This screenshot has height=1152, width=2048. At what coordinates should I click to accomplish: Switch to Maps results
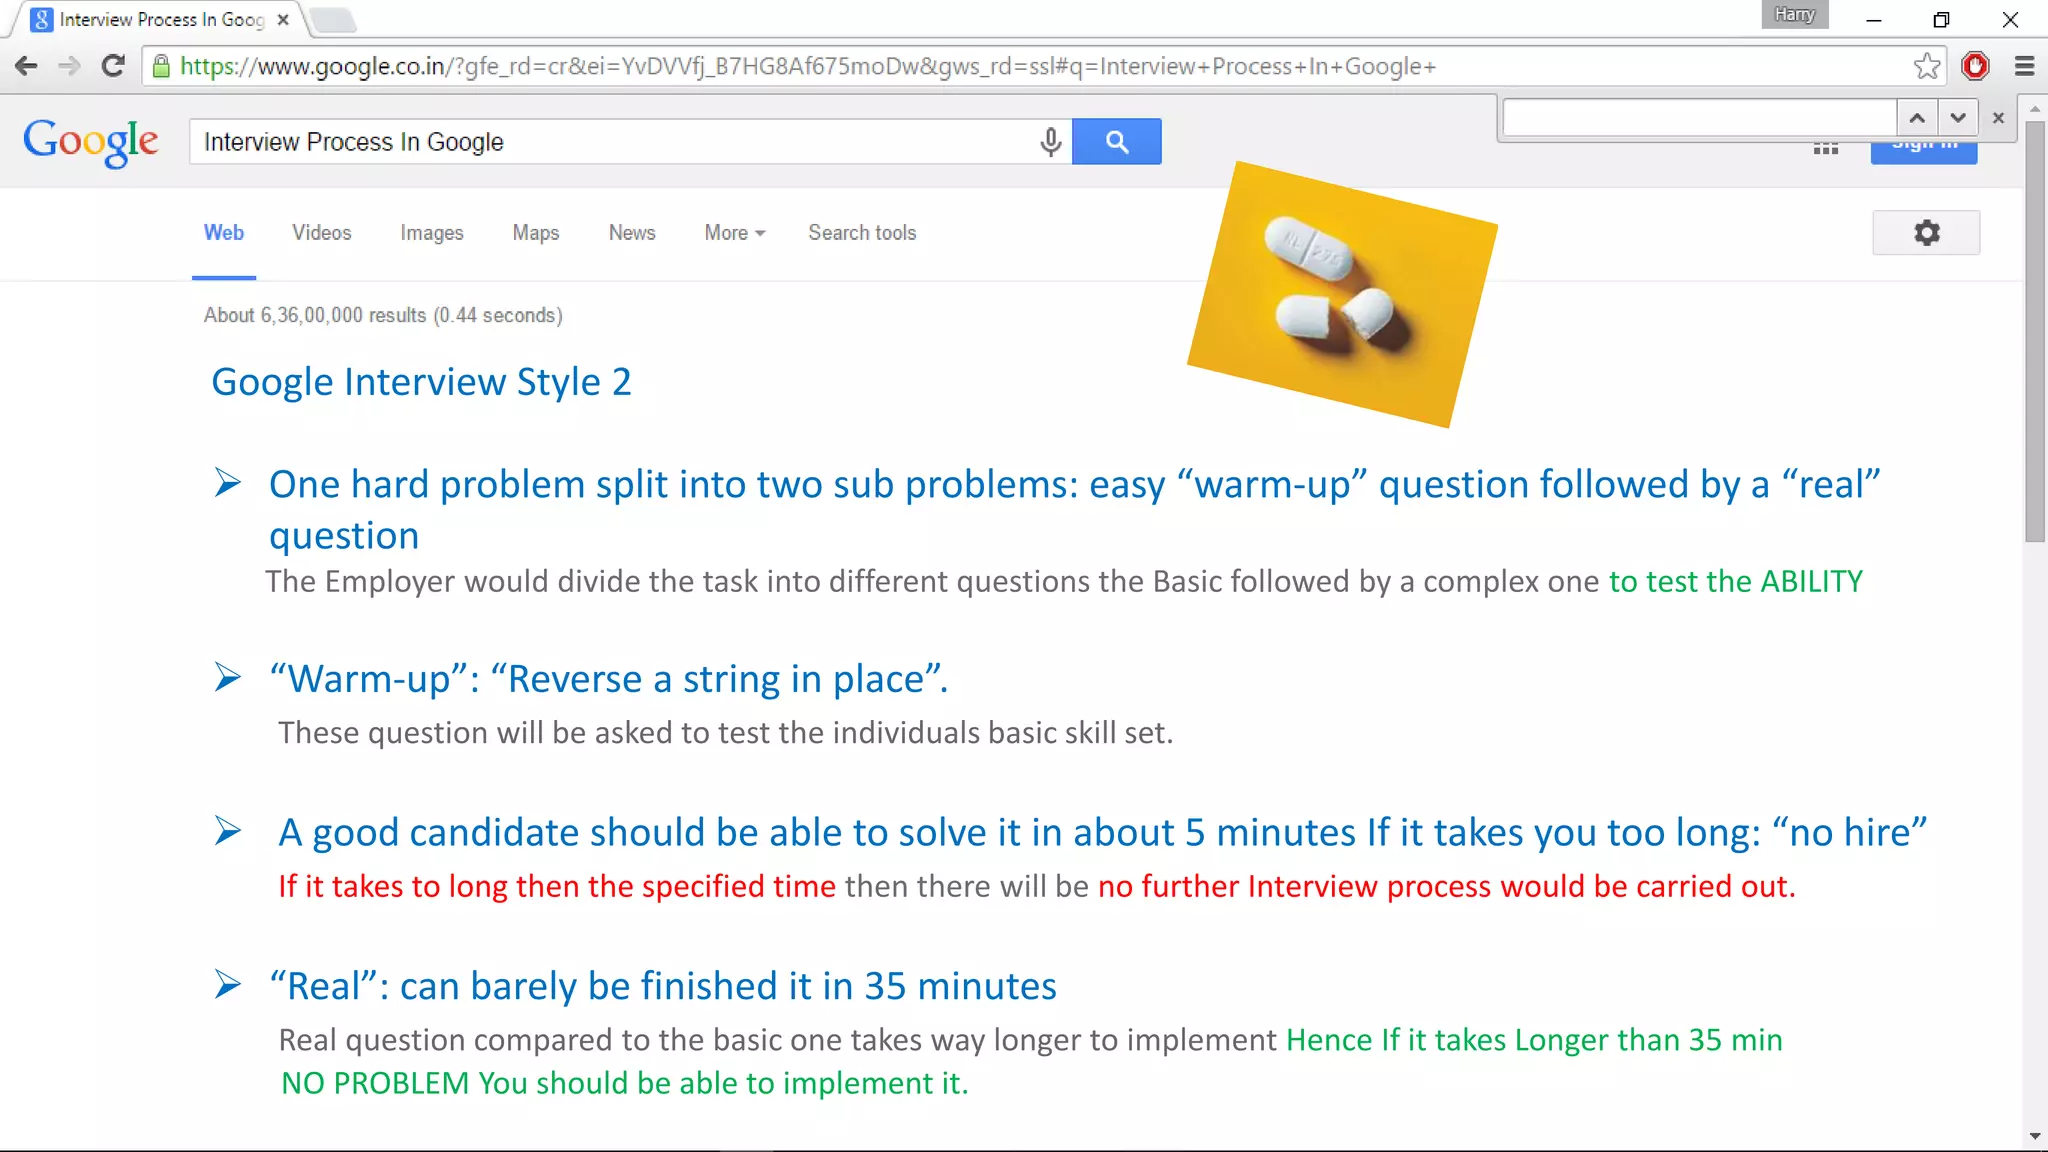(x=536, y=232)
